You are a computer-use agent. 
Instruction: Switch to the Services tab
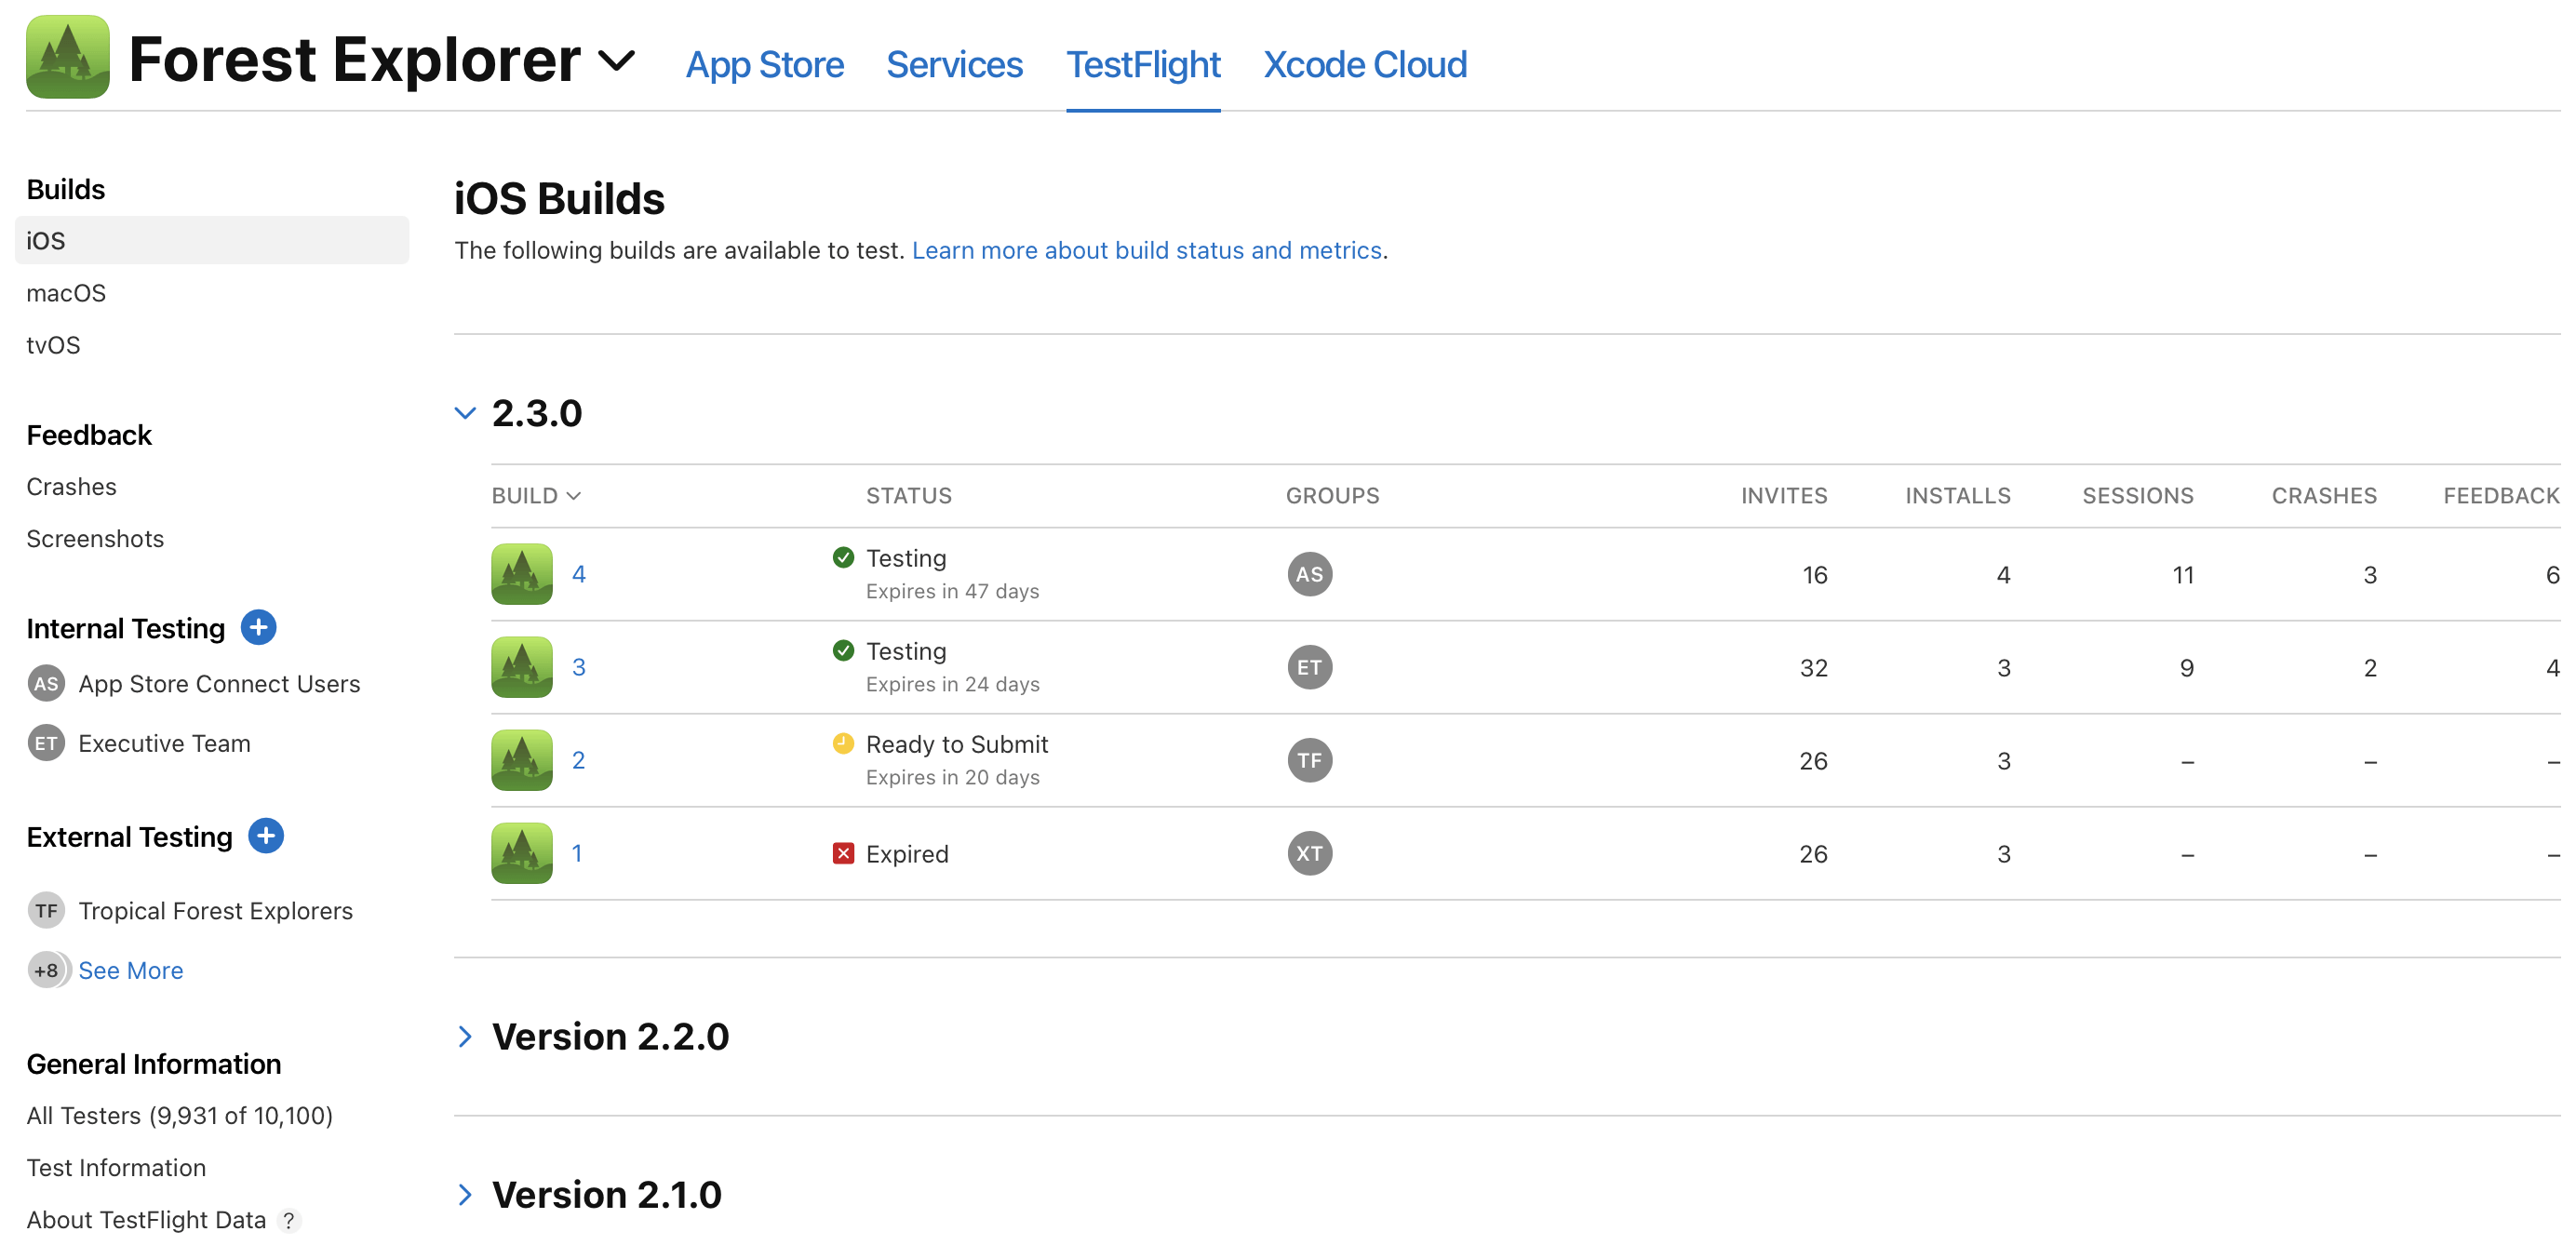954,65
